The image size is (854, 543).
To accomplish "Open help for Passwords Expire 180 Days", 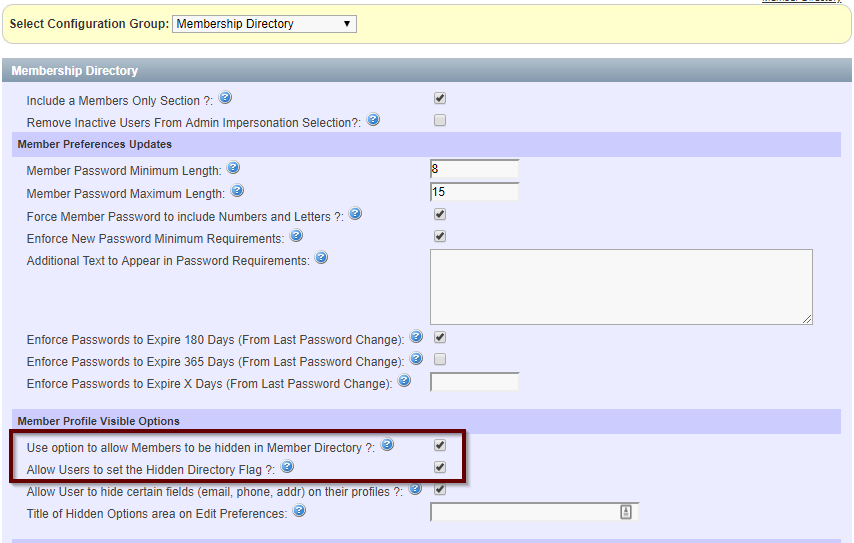I will click(x=416, y=337).
